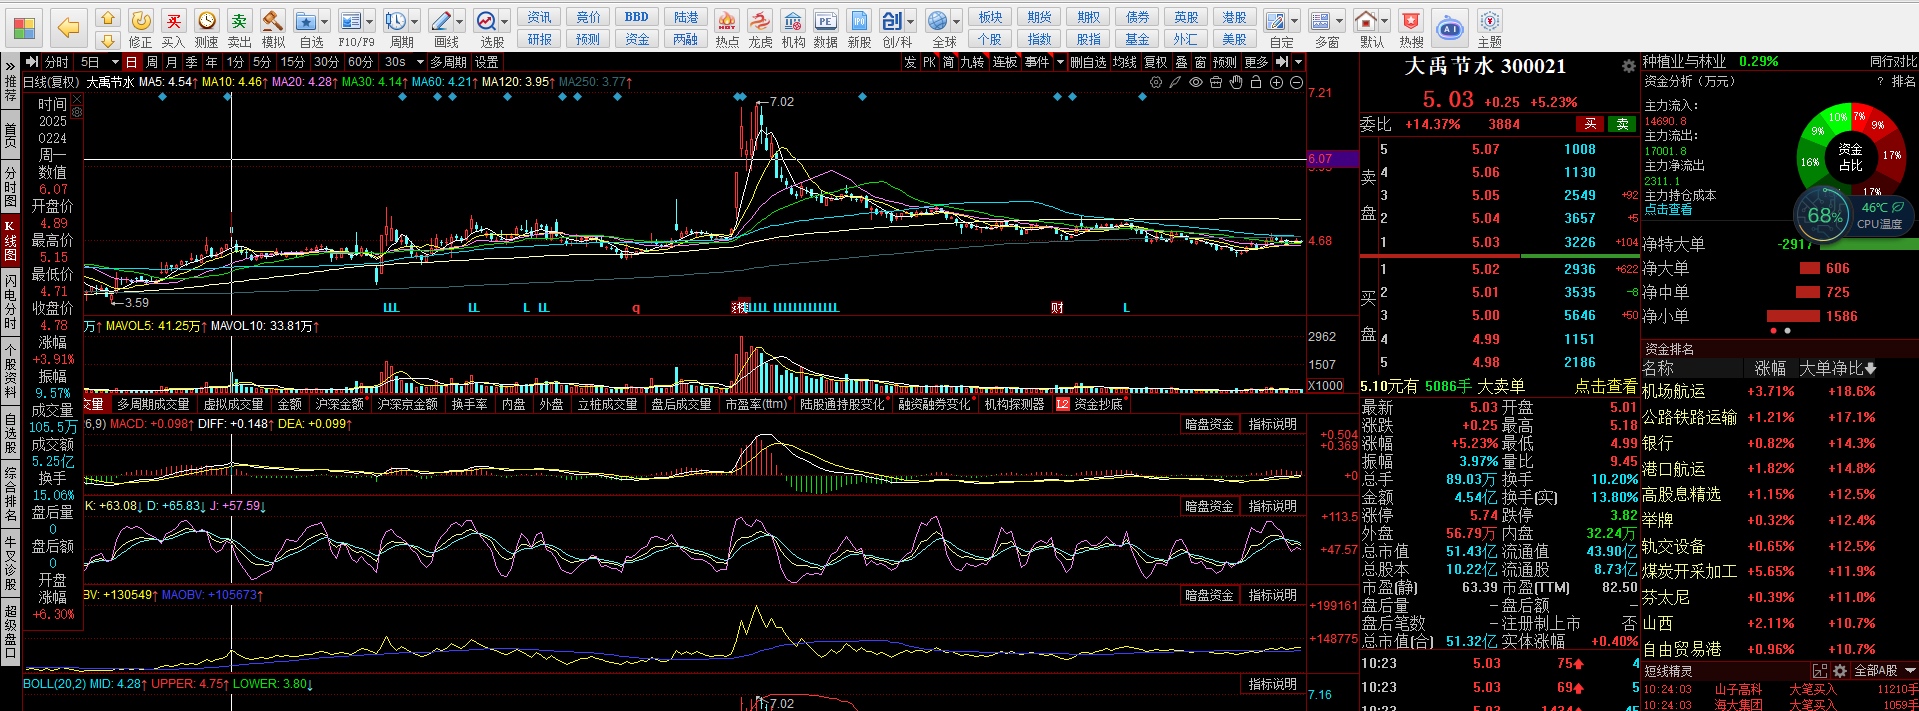This screenshot has height=711, width=1919.
Task: Click the 资金占比 pie chart
Action: click(x=1851, y=156)
